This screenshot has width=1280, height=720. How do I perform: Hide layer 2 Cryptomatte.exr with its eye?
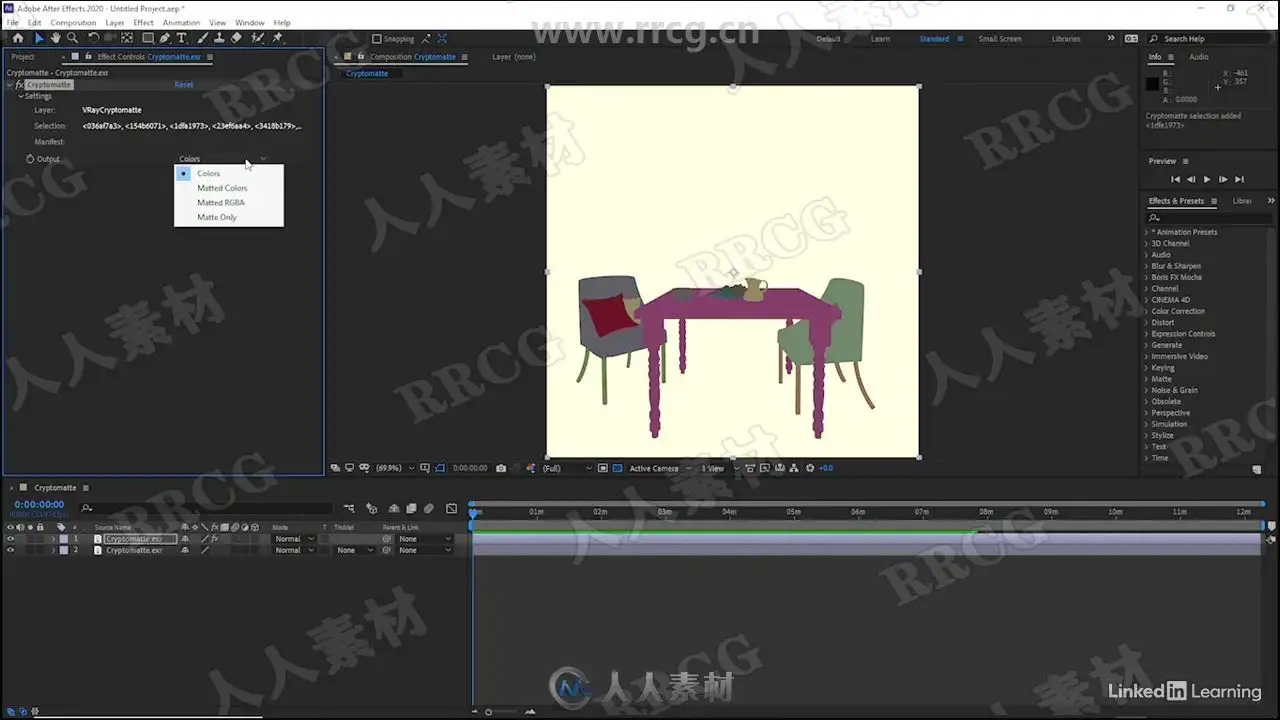11,550
